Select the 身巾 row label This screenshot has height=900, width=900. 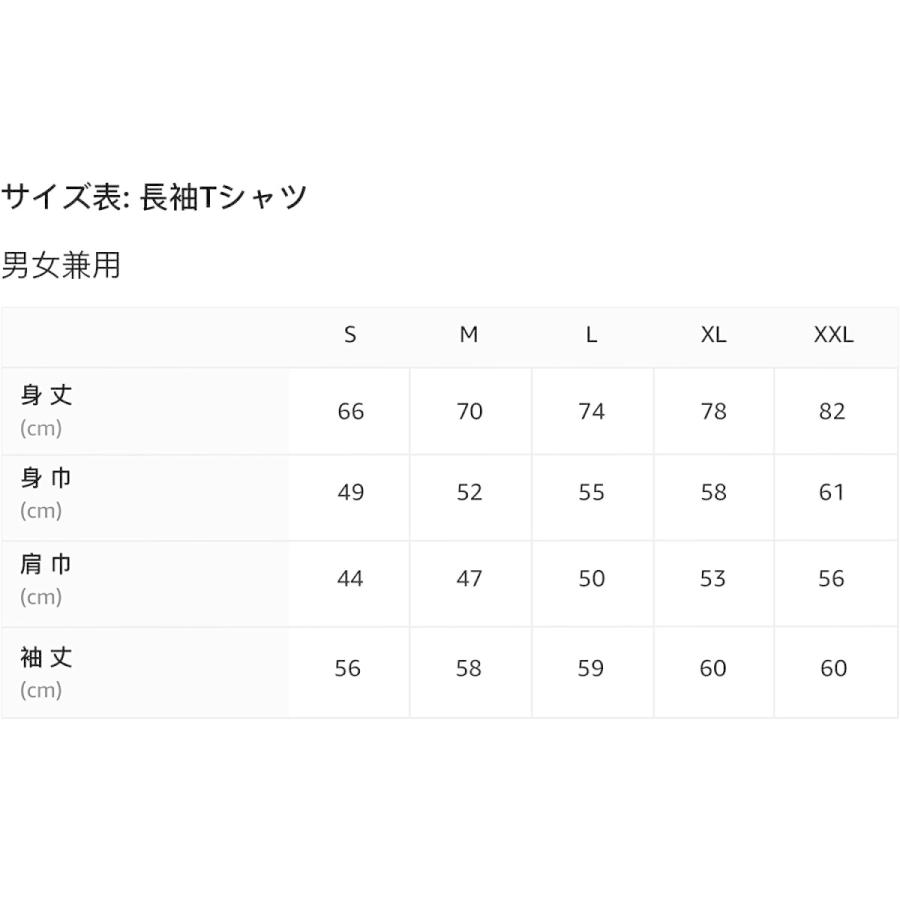(x=47, y=479)
